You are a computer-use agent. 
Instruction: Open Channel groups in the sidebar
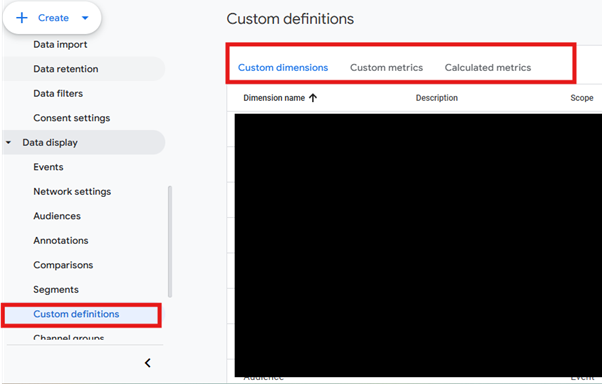tap(69, 338)
